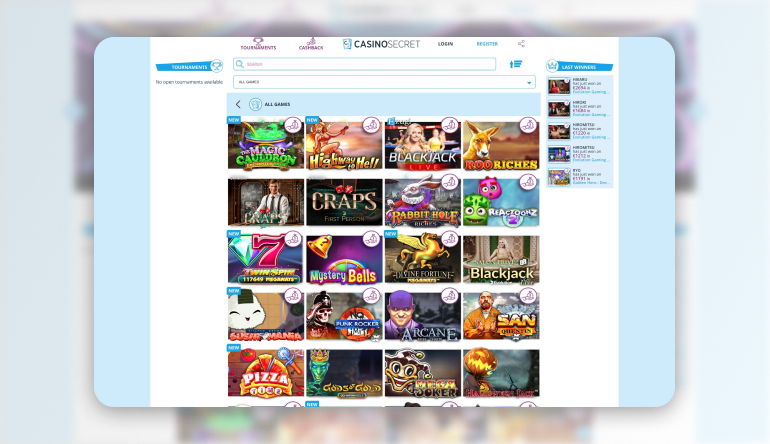Go back using the left chevron arrow

tap(238, 104)
